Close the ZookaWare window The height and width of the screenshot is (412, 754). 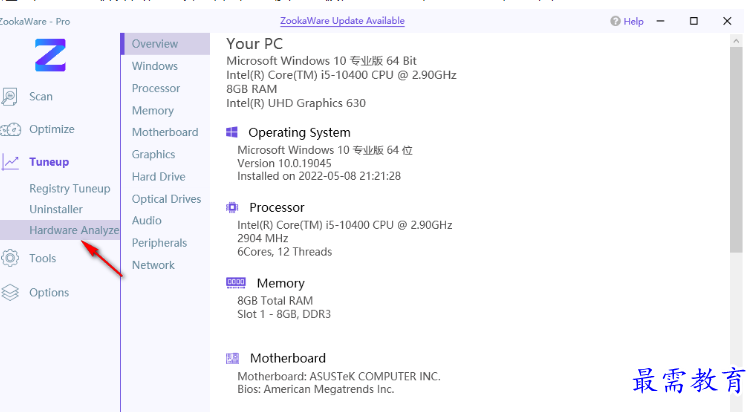(x=727, y=21)
